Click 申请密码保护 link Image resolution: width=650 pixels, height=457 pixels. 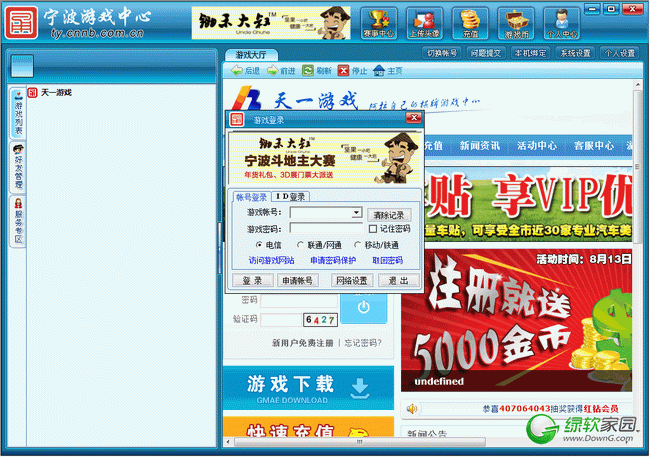[x=333, y=260]
